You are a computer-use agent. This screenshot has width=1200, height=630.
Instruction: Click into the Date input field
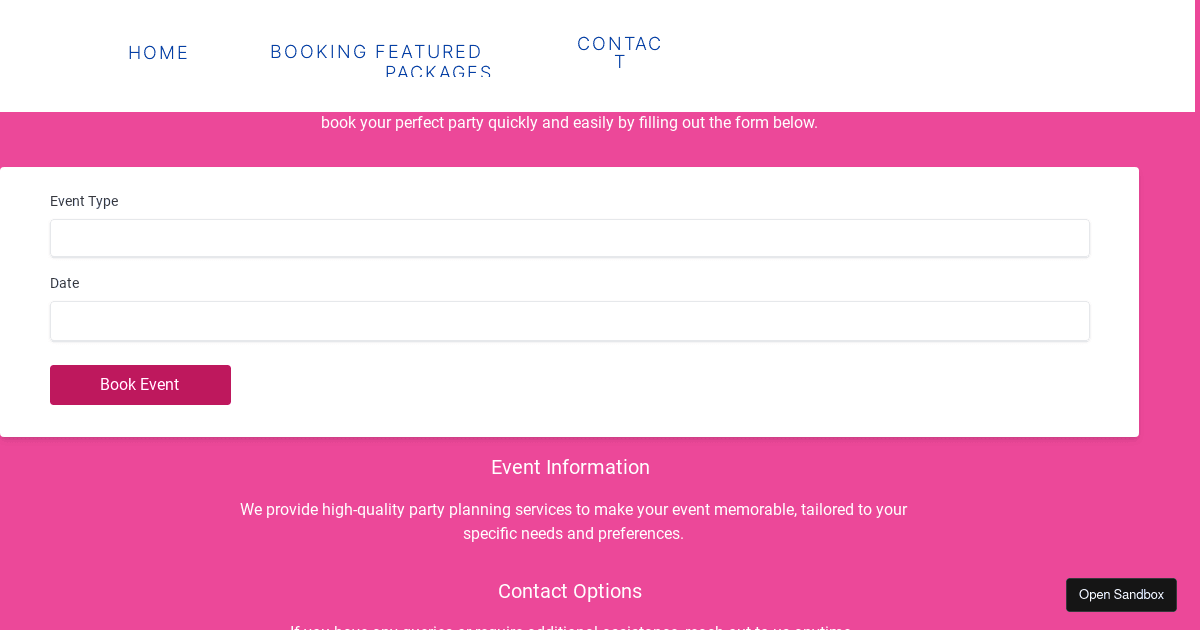pos(569,321)
